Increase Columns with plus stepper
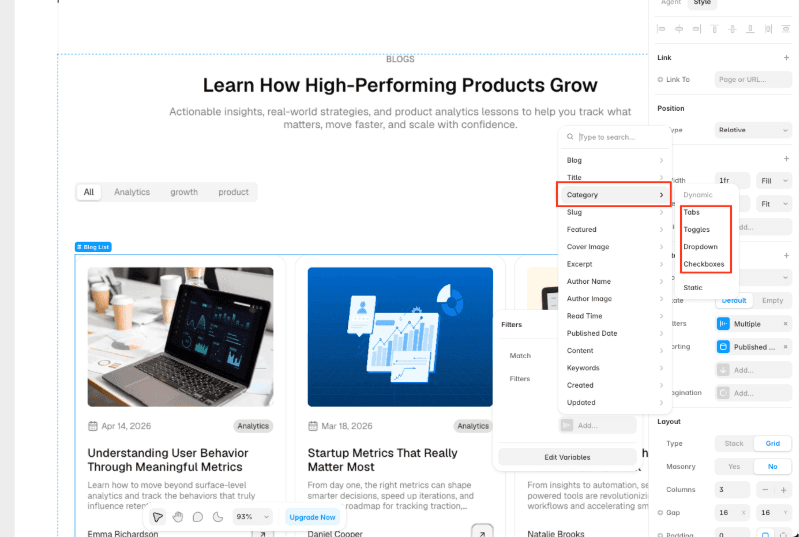The image size is (799, 537). click(783, 490)
